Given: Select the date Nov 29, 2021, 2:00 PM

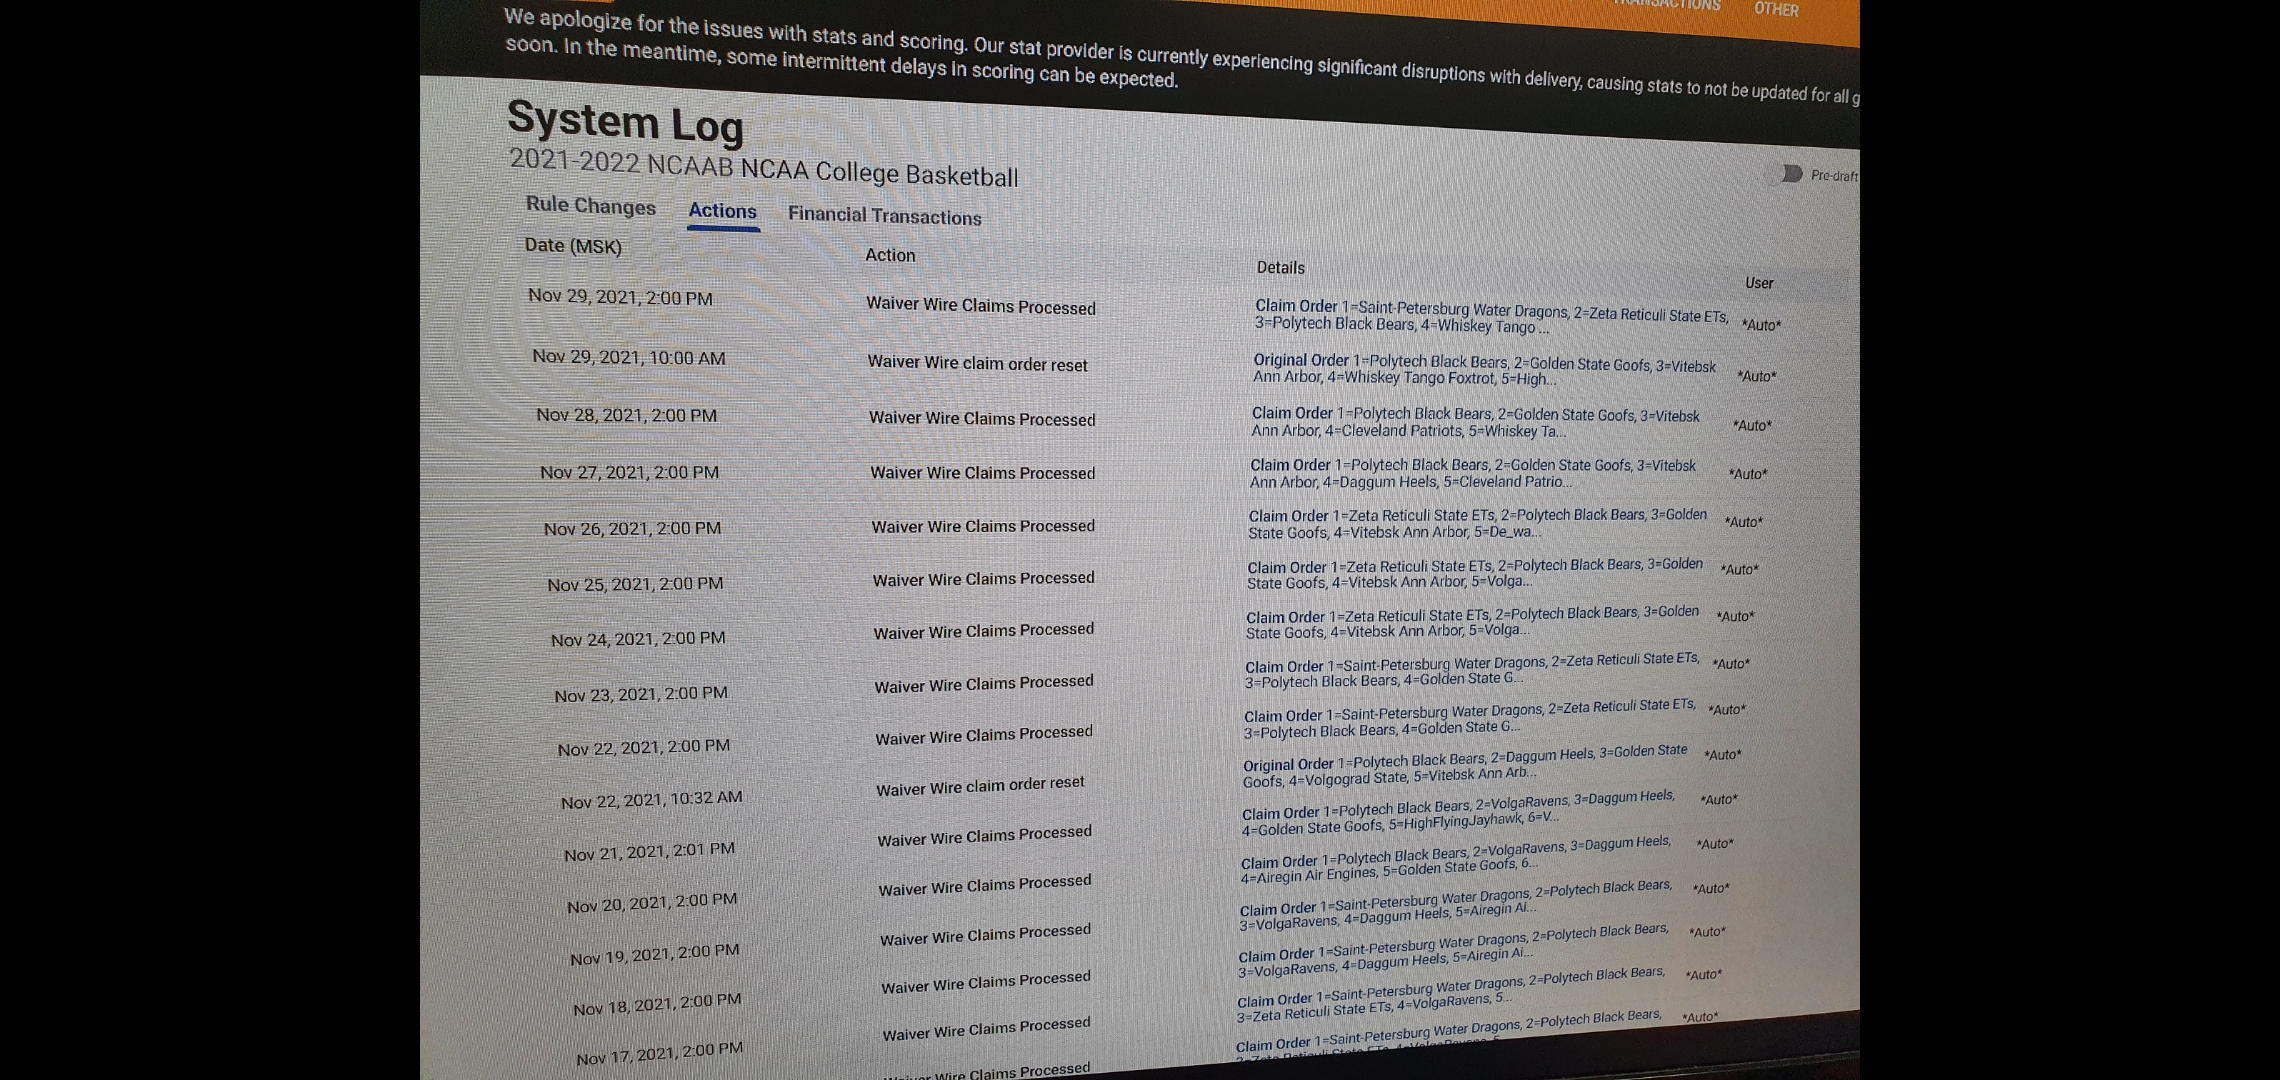Looking at the screenshot, I should (620, 297).
